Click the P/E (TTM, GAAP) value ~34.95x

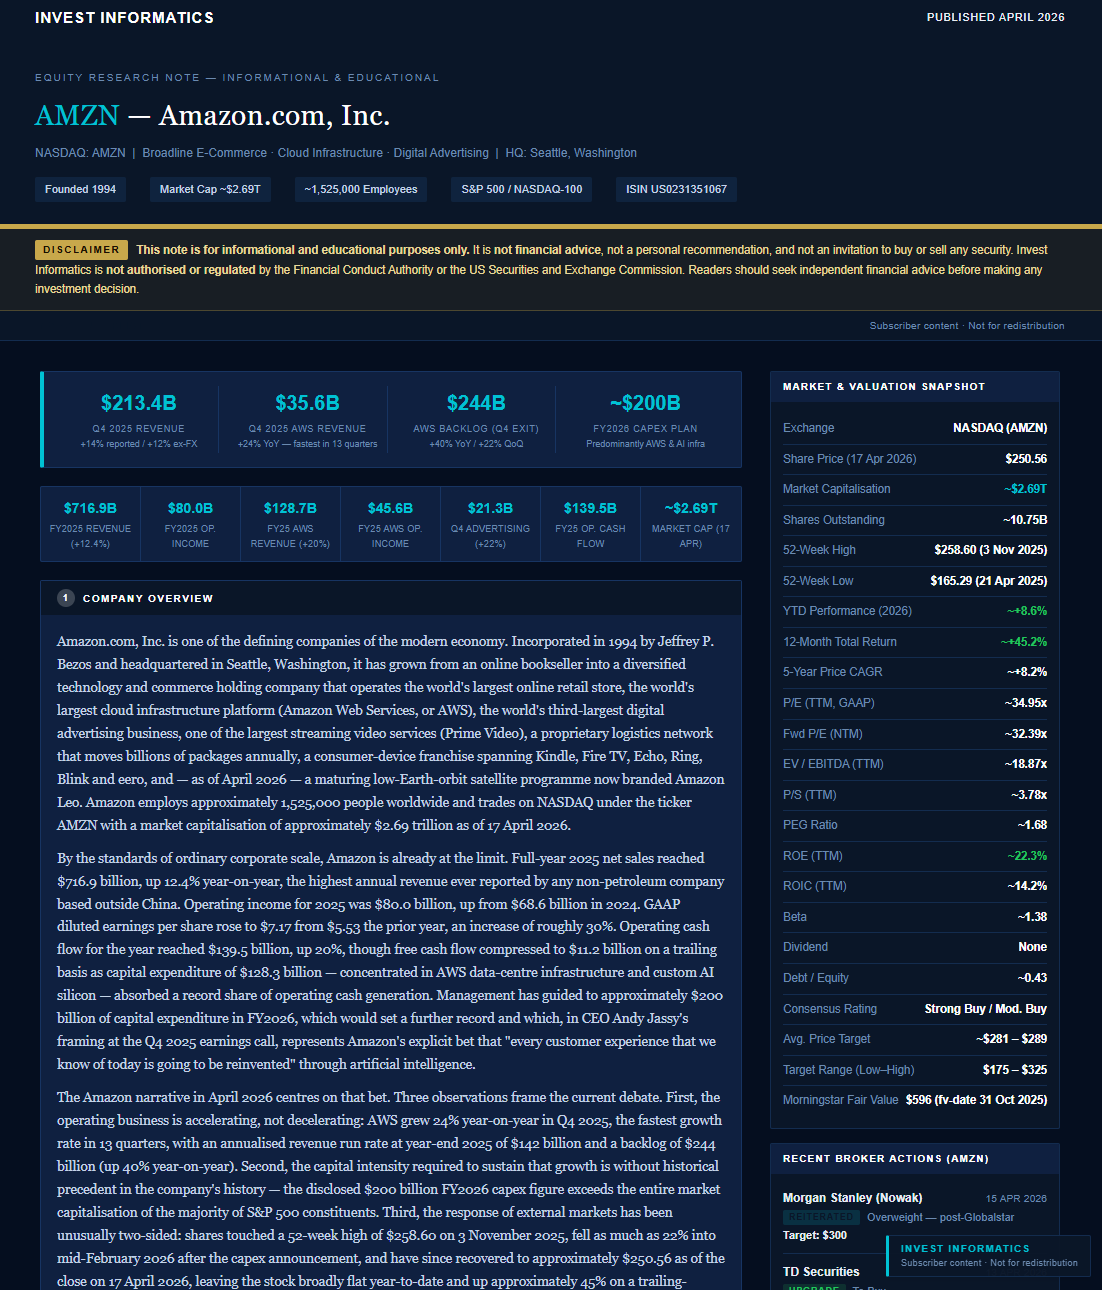click(x=1026, y=703)
